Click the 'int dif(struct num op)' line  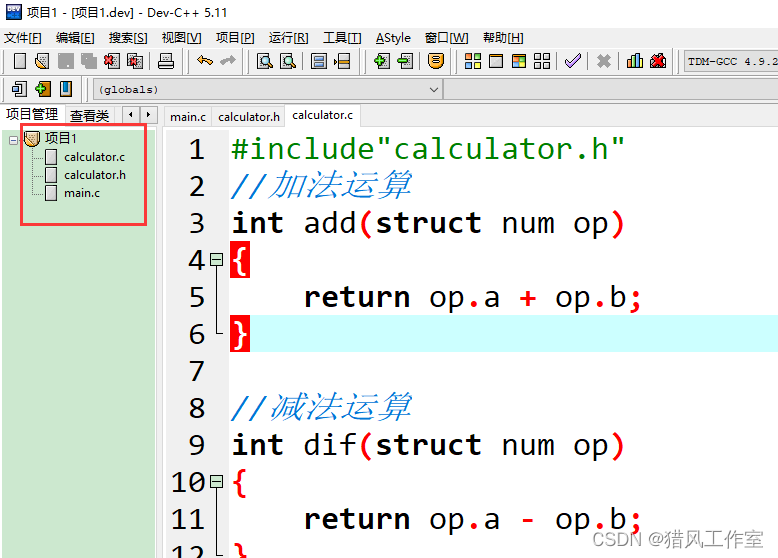(x=427, y=444)
